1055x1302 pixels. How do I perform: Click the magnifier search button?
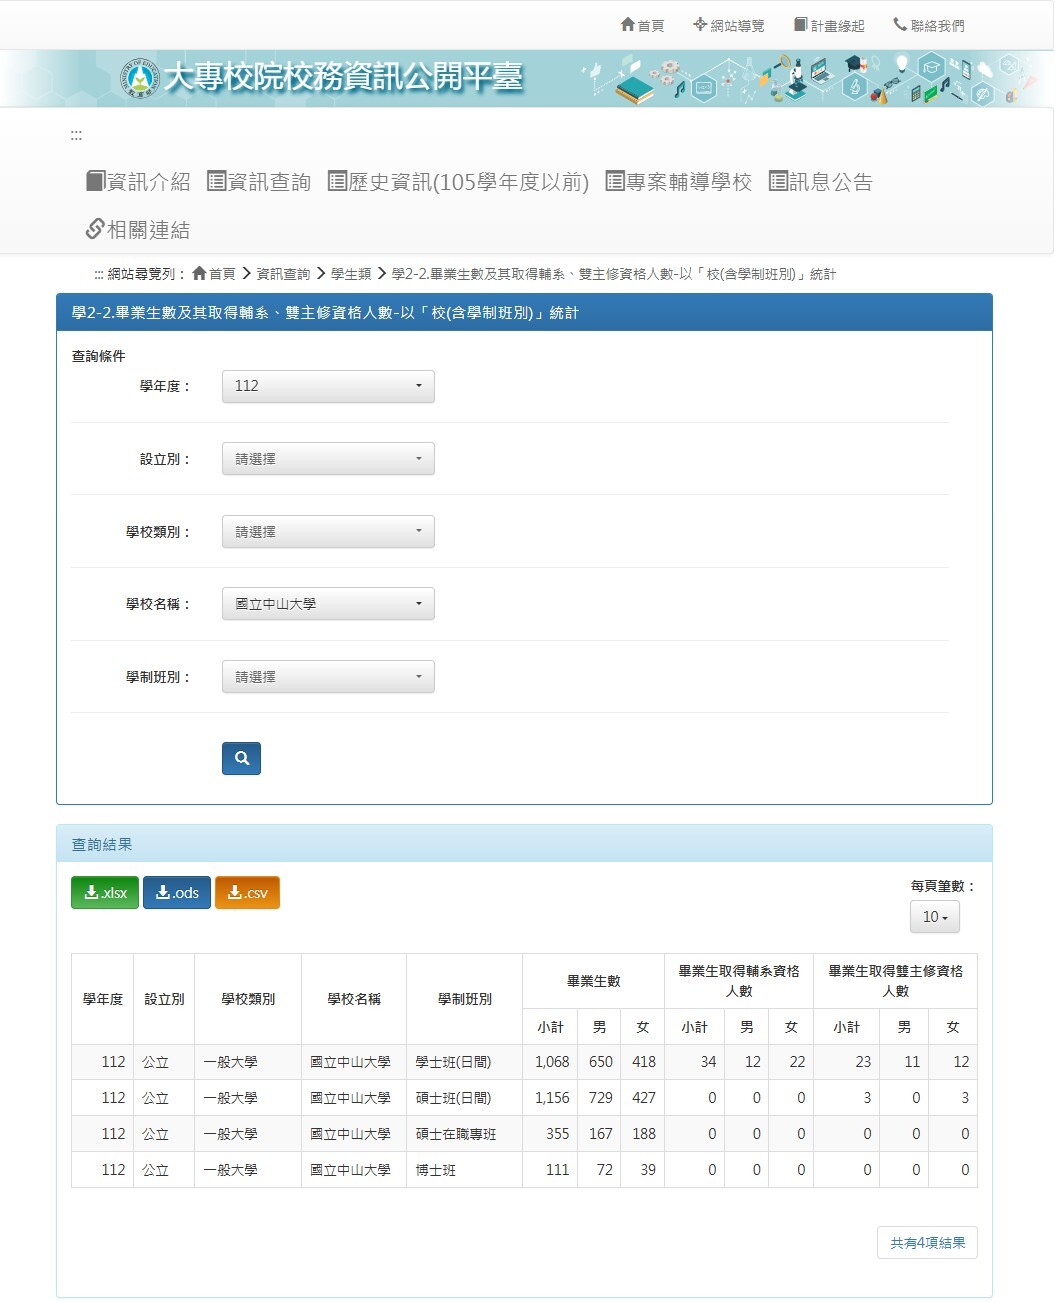coord(241,758)
